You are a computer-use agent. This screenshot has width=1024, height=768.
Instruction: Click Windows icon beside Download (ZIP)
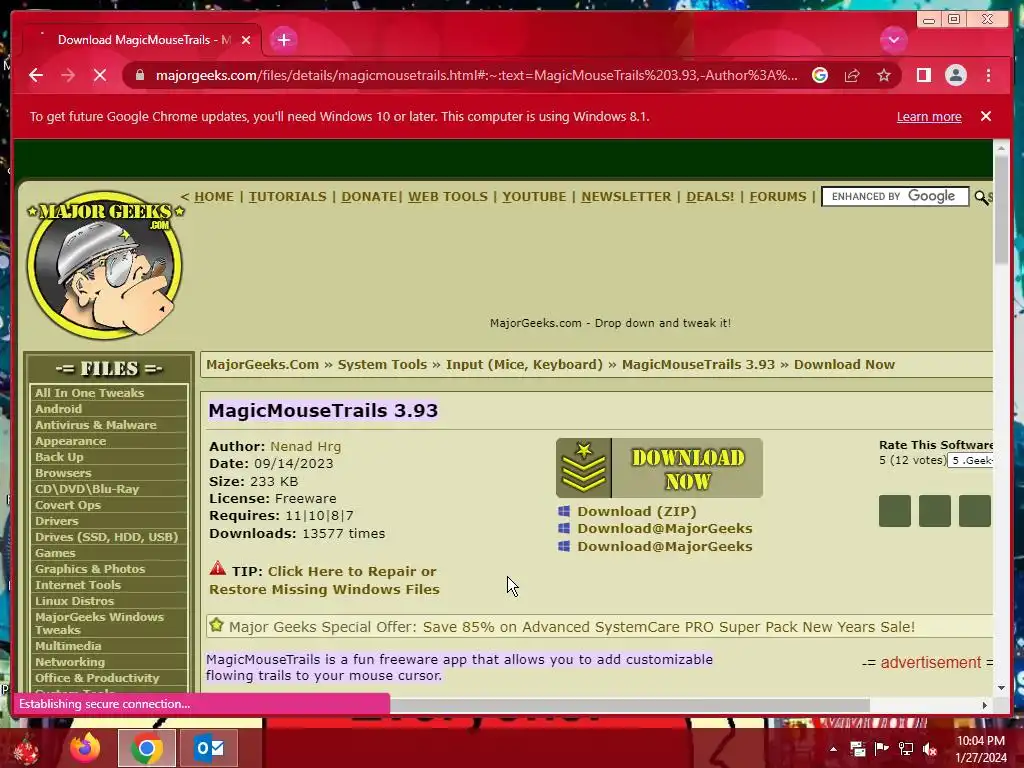pyautogui.click(x=564, y=511)
